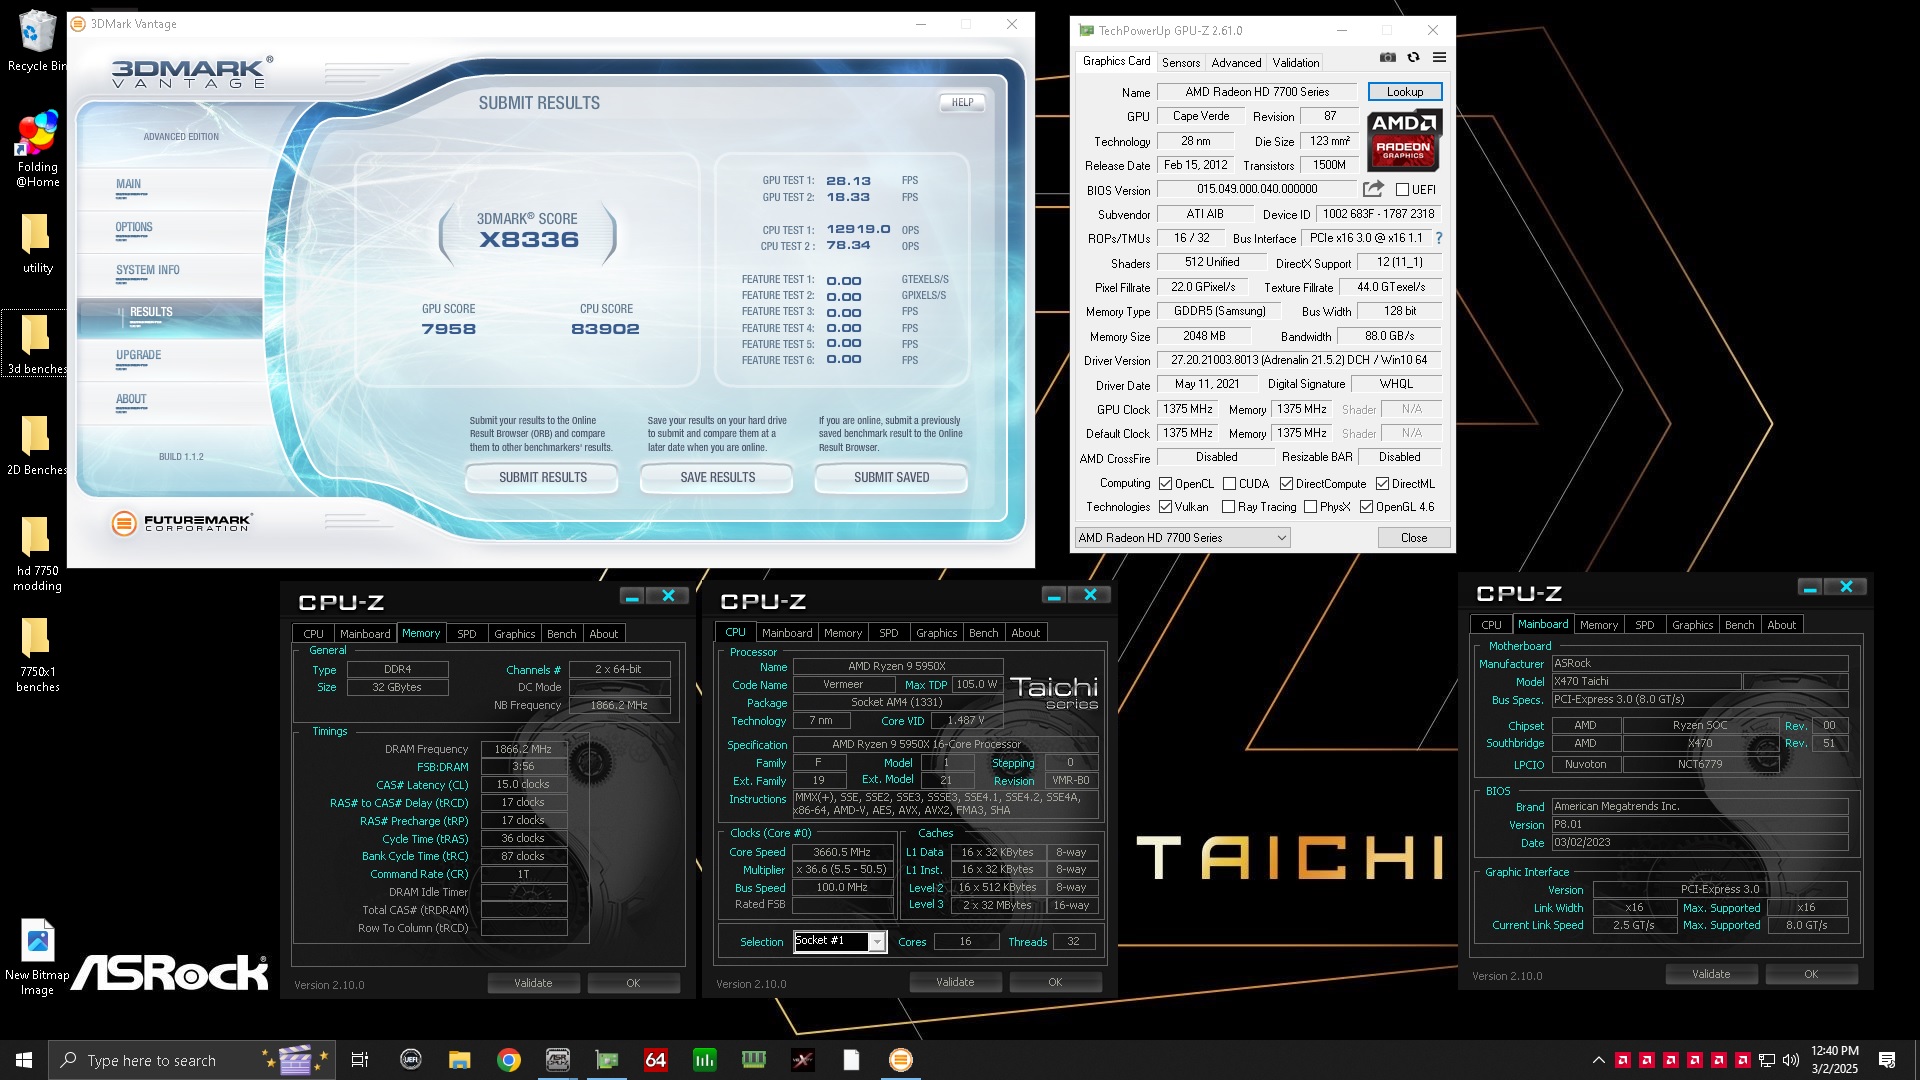Toggle the Ray Tracing checkbox
Screen dimensions: 1920x1080
point(1228,507)
